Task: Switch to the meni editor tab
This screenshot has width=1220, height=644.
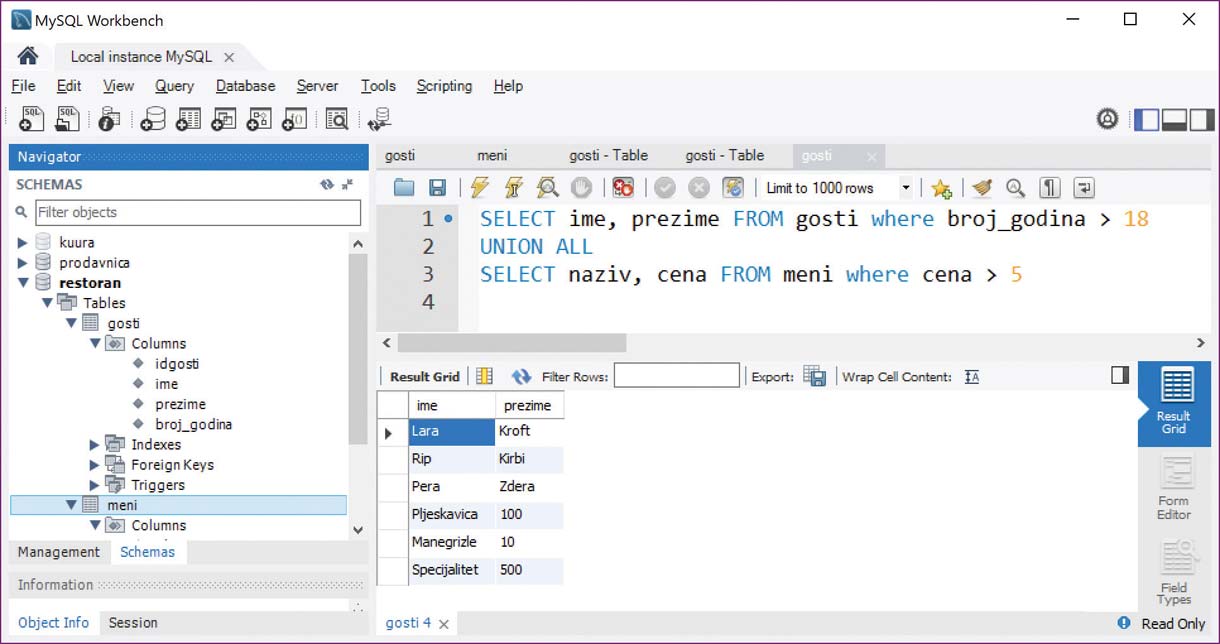Action: tap(492, 156)
